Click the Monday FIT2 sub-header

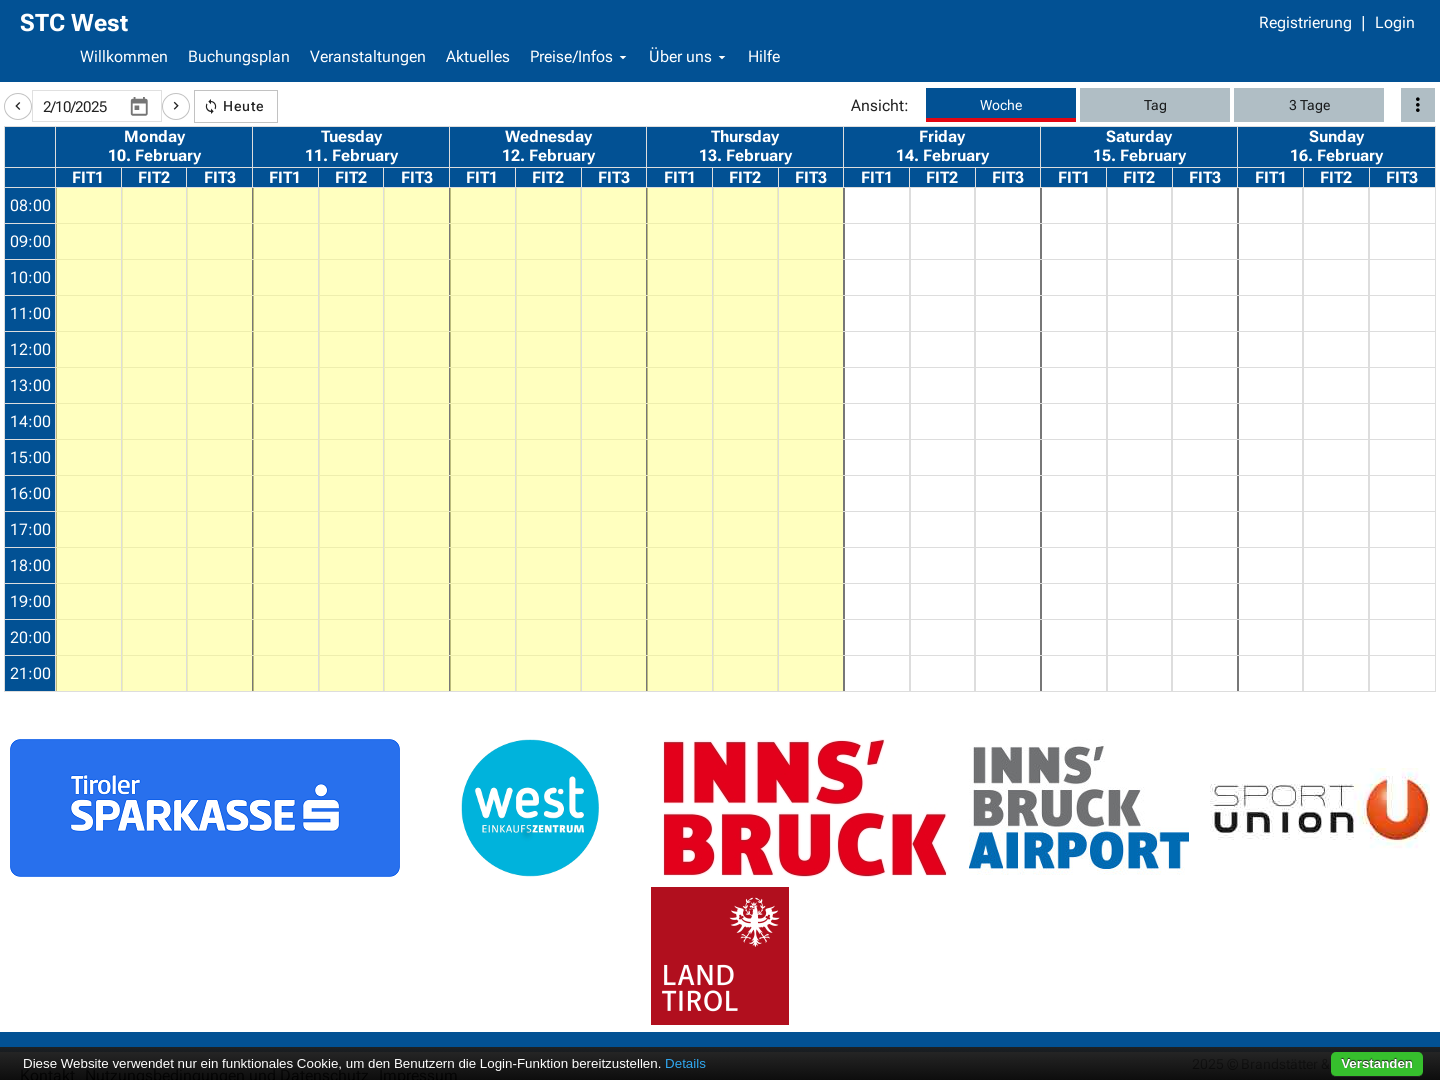point(154,178)
